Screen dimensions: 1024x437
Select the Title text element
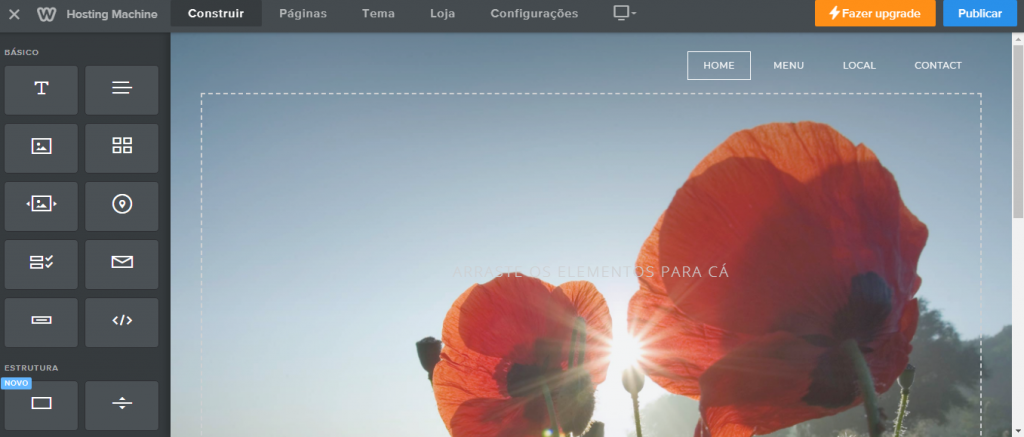point(41,90)
